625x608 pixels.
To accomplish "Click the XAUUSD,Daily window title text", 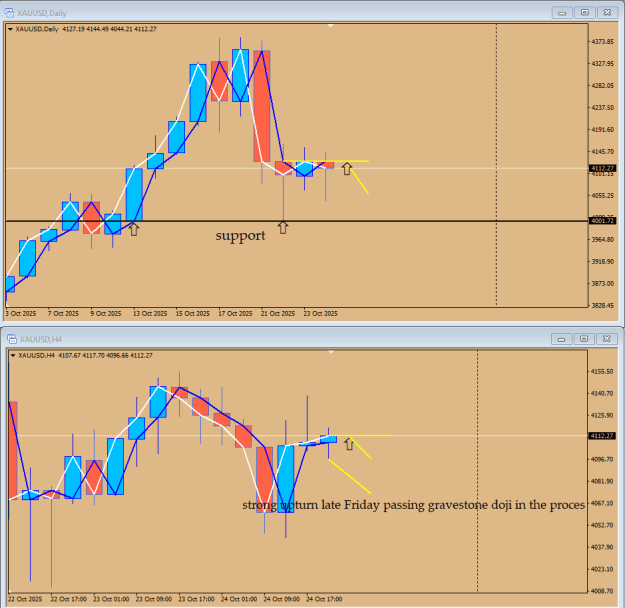I will tap(41, 13).
